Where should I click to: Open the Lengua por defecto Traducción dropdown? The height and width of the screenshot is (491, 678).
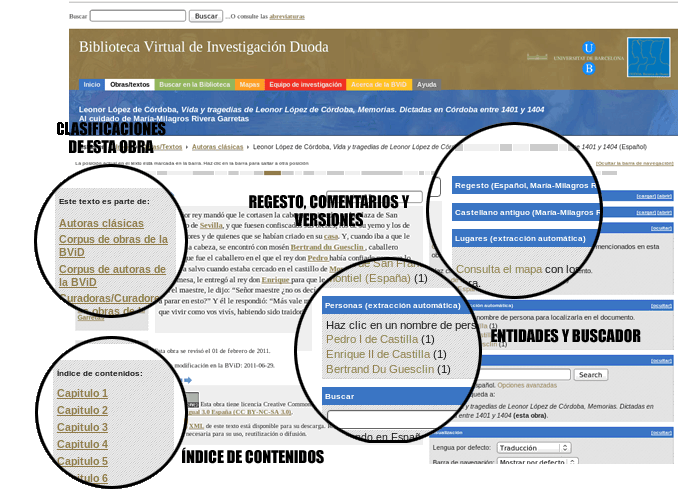(534, 448)
